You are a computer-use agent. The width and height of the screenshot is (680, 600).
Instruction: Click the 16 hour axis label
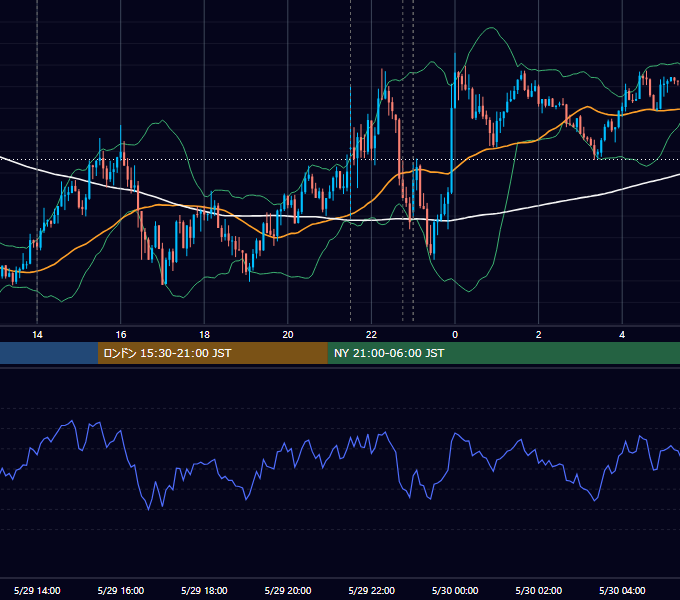121,335
